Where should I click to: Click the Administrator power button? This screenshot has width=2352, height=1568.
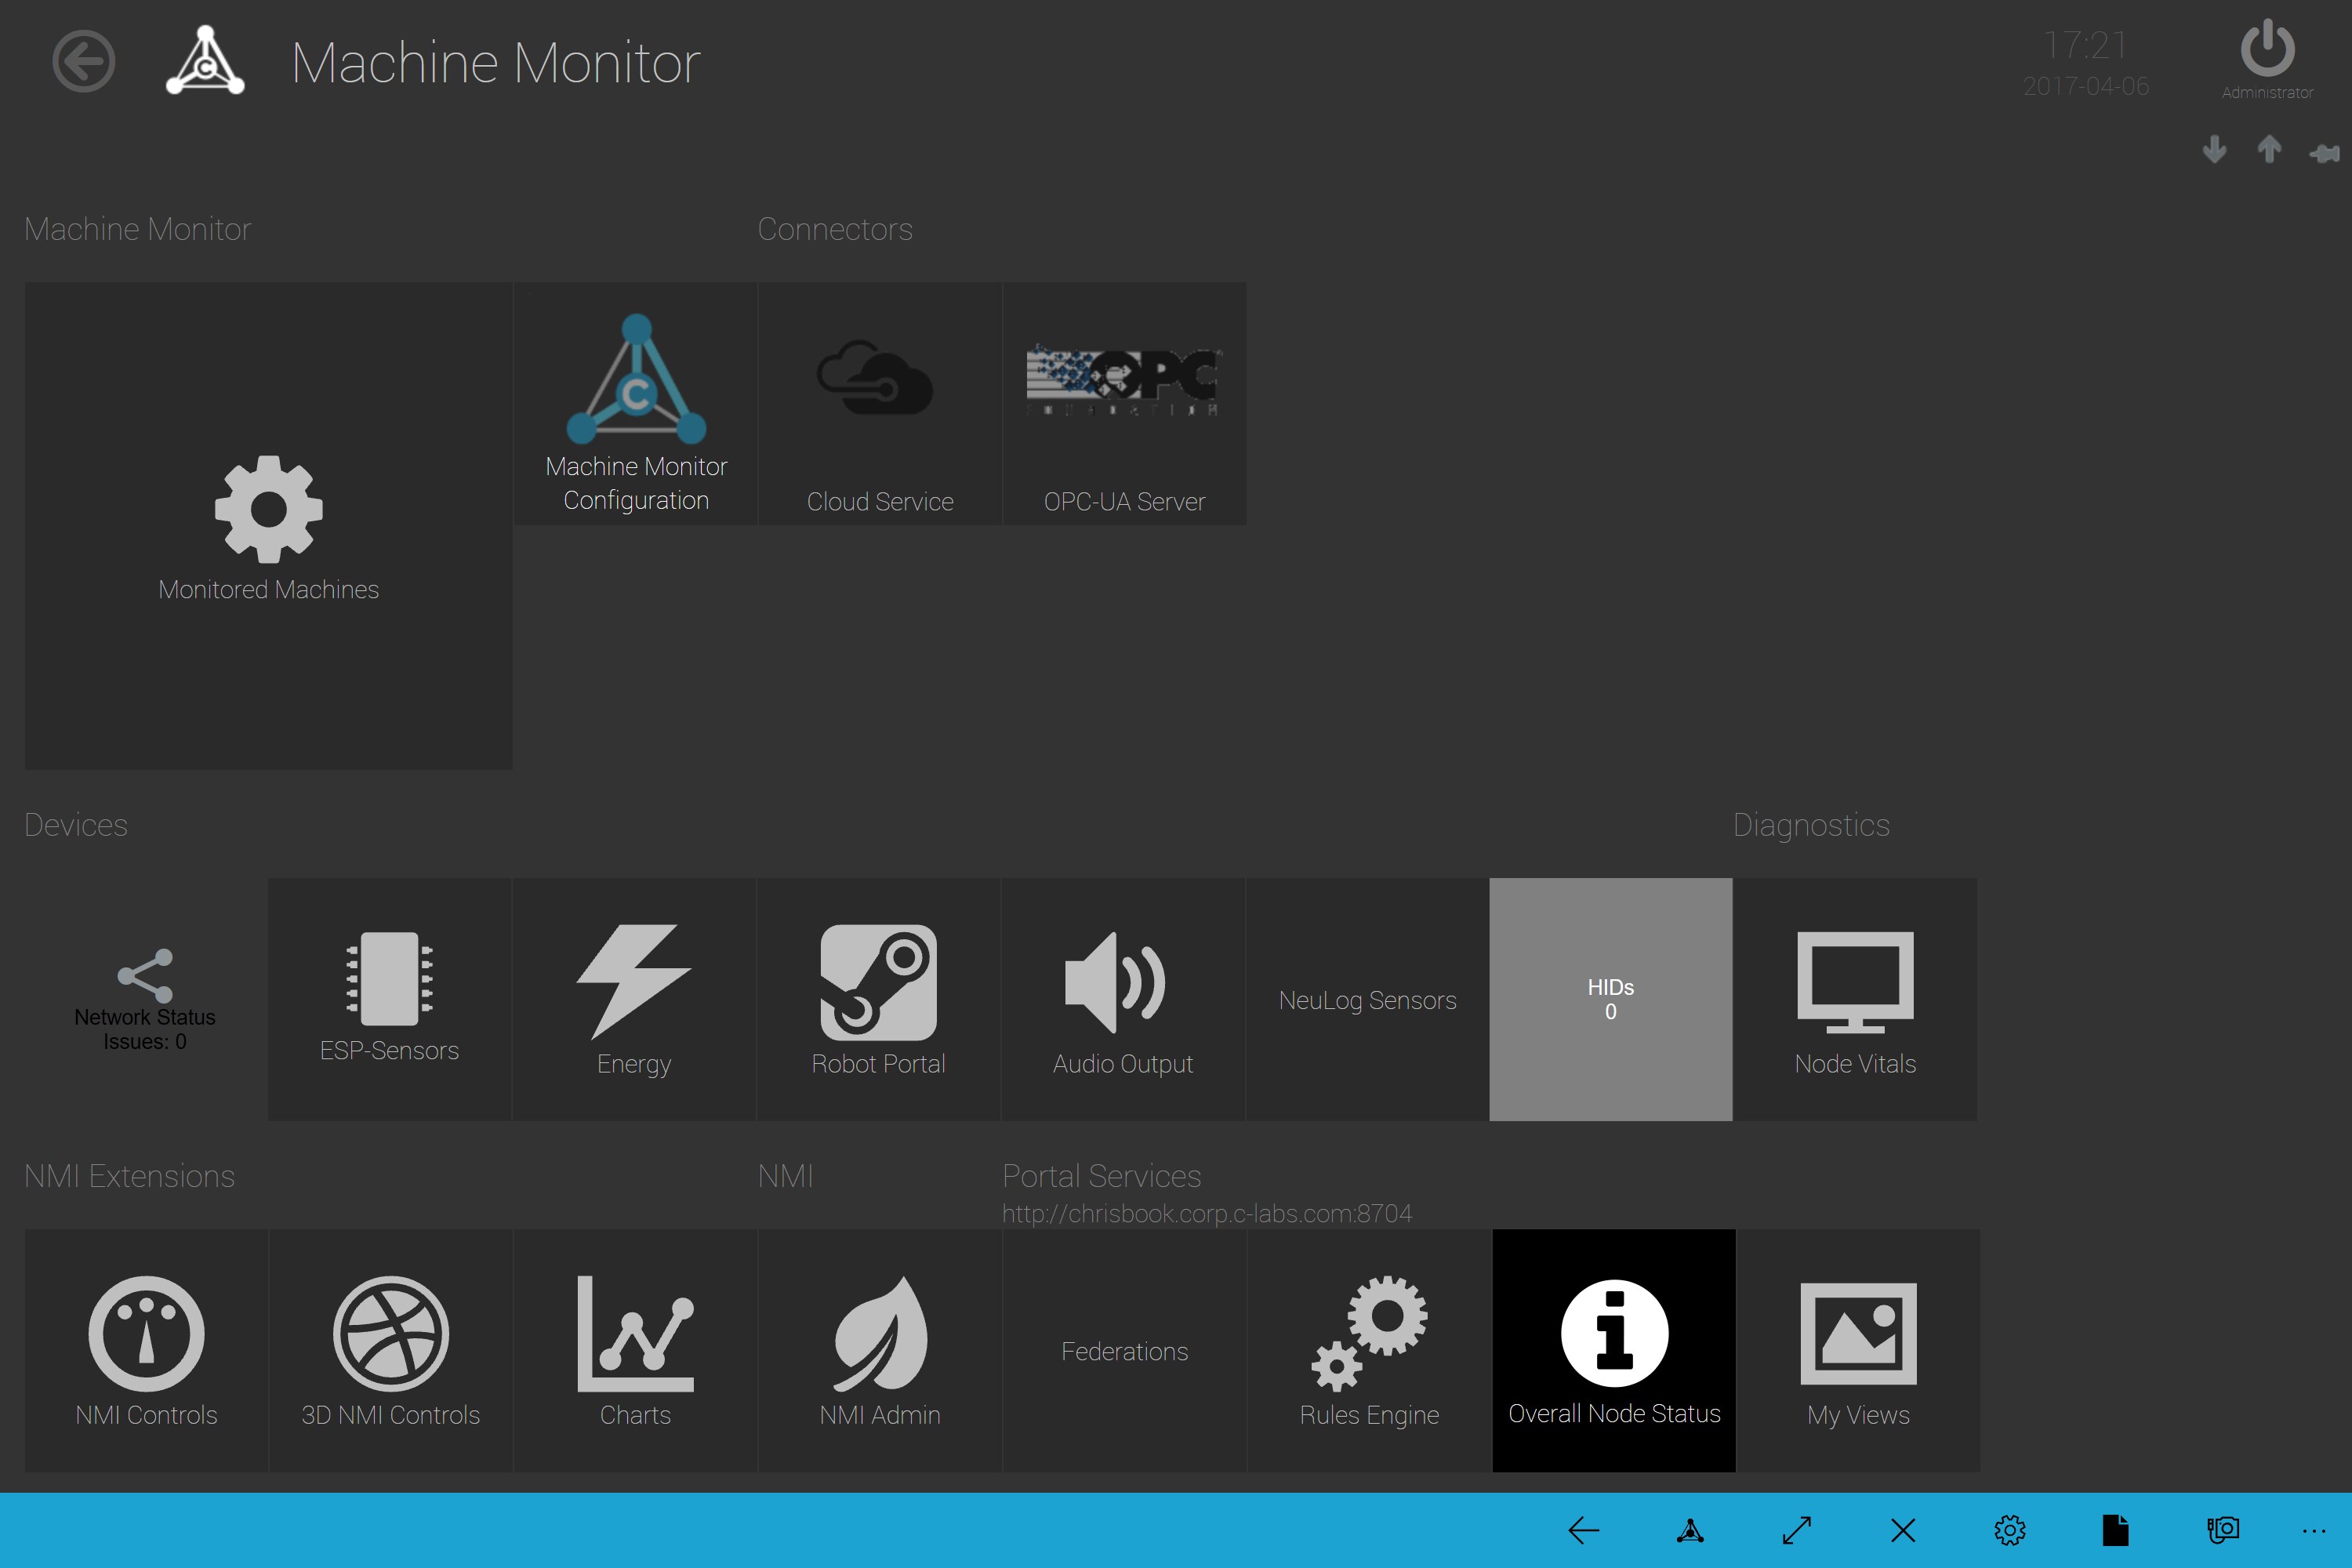click(2267, 50)
